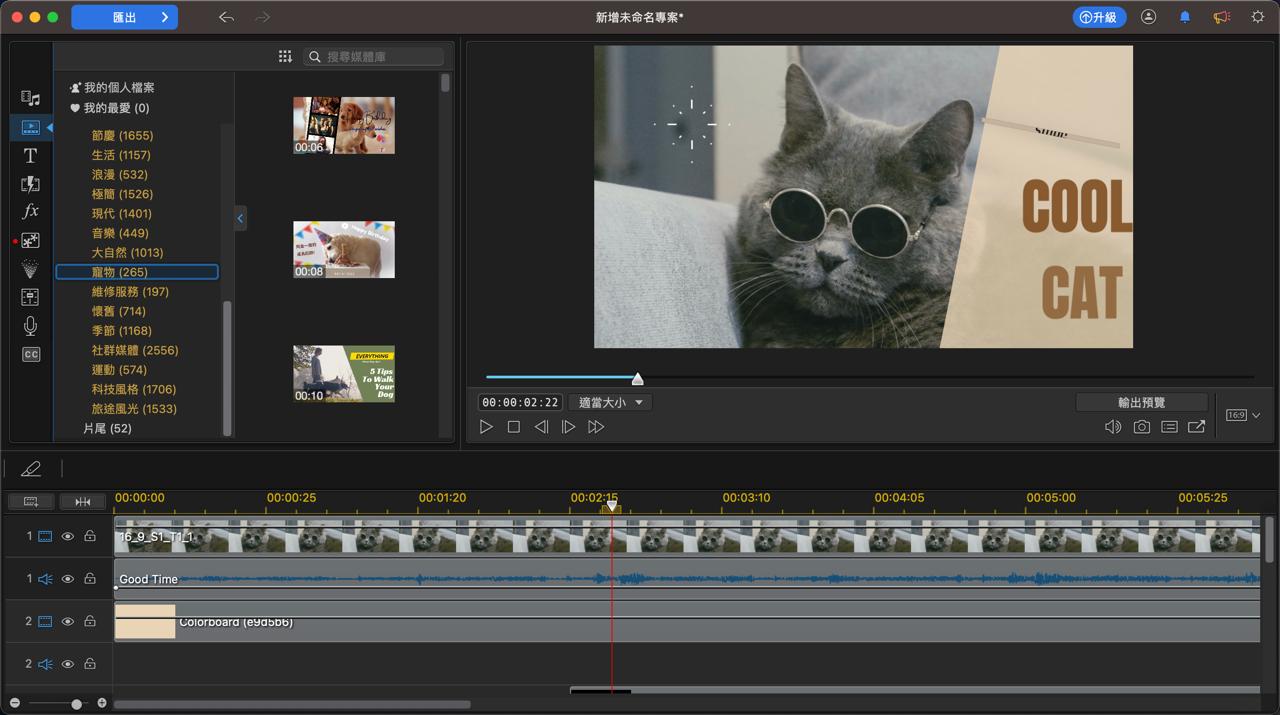
Task: Open the Effects room (fx icon)
Action: (30, 212)
